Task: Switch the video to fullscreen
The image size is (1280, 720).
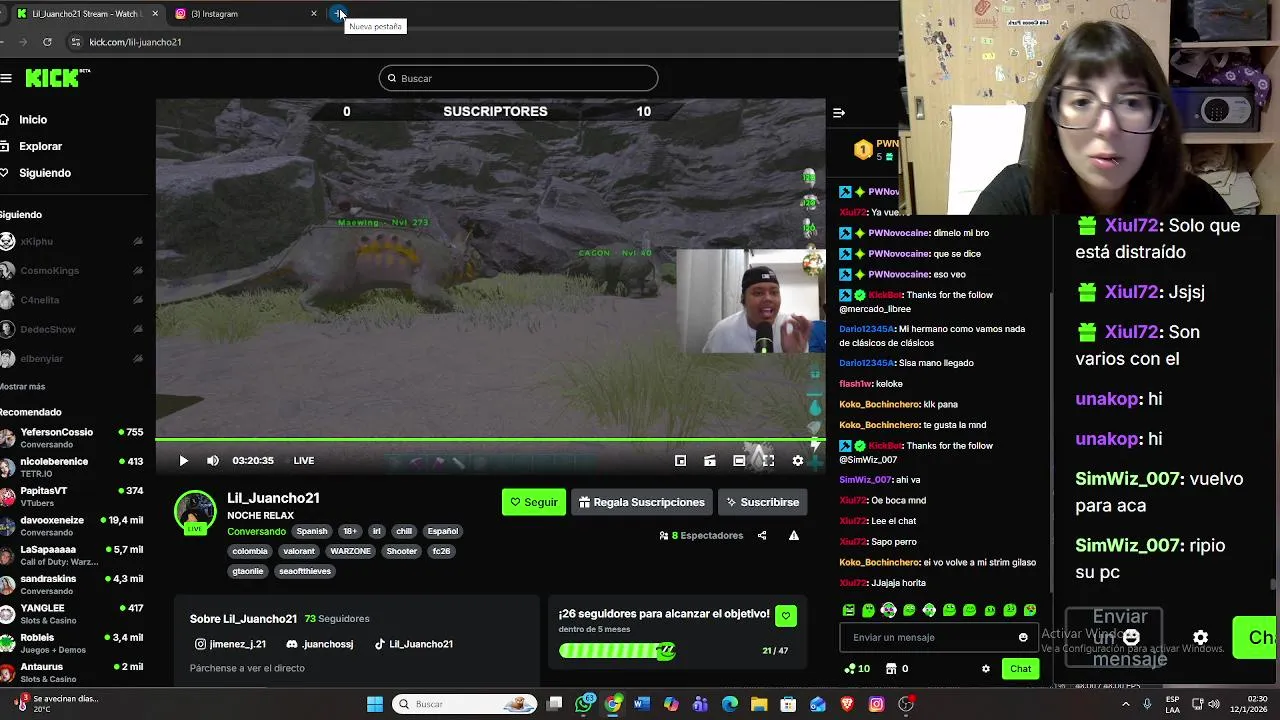Action: [768, 461]
